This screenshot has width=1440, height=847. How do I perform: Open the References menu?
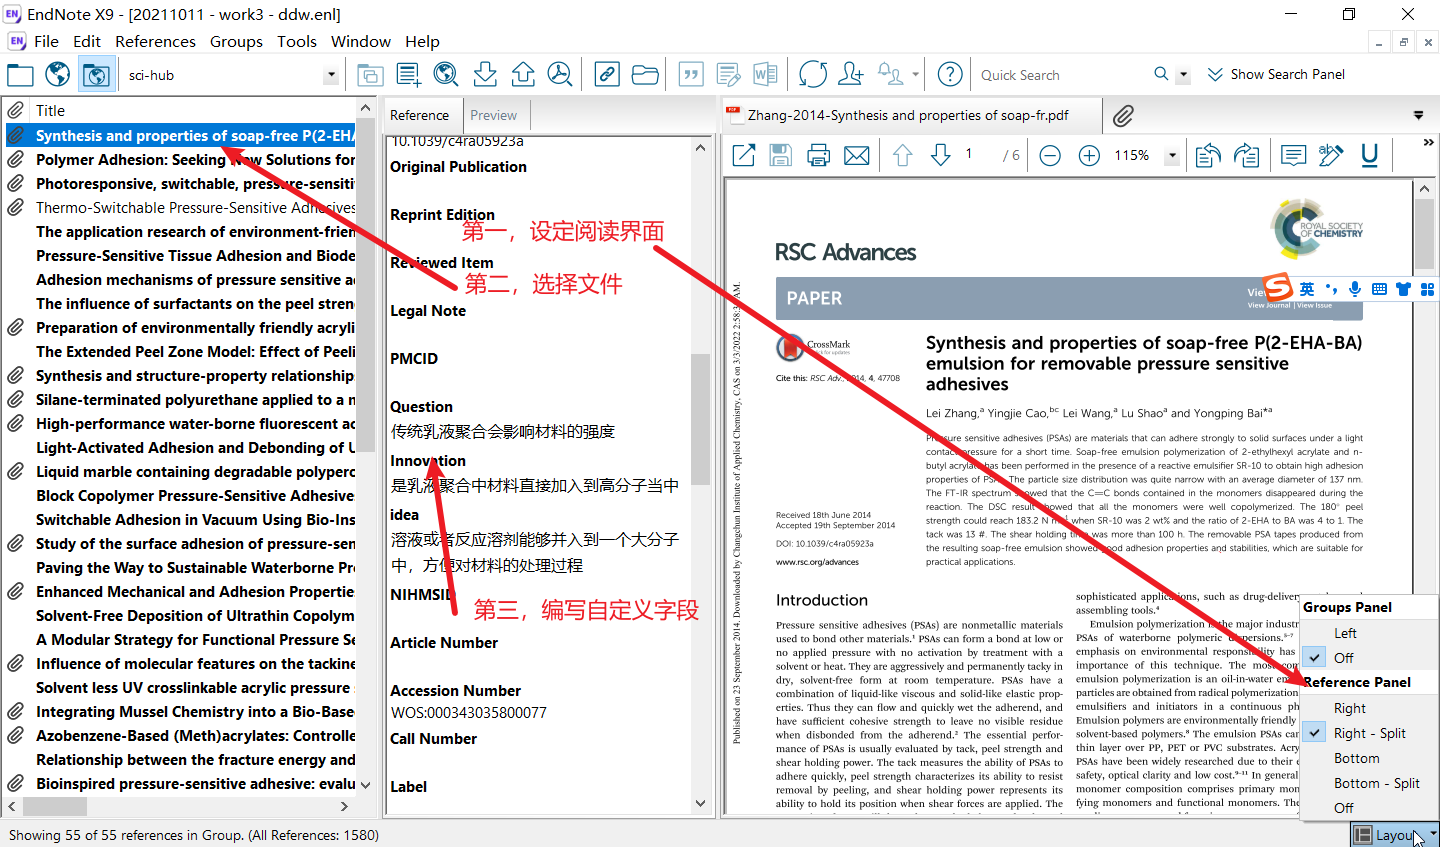pyautogui.click(x=155, y=41)
